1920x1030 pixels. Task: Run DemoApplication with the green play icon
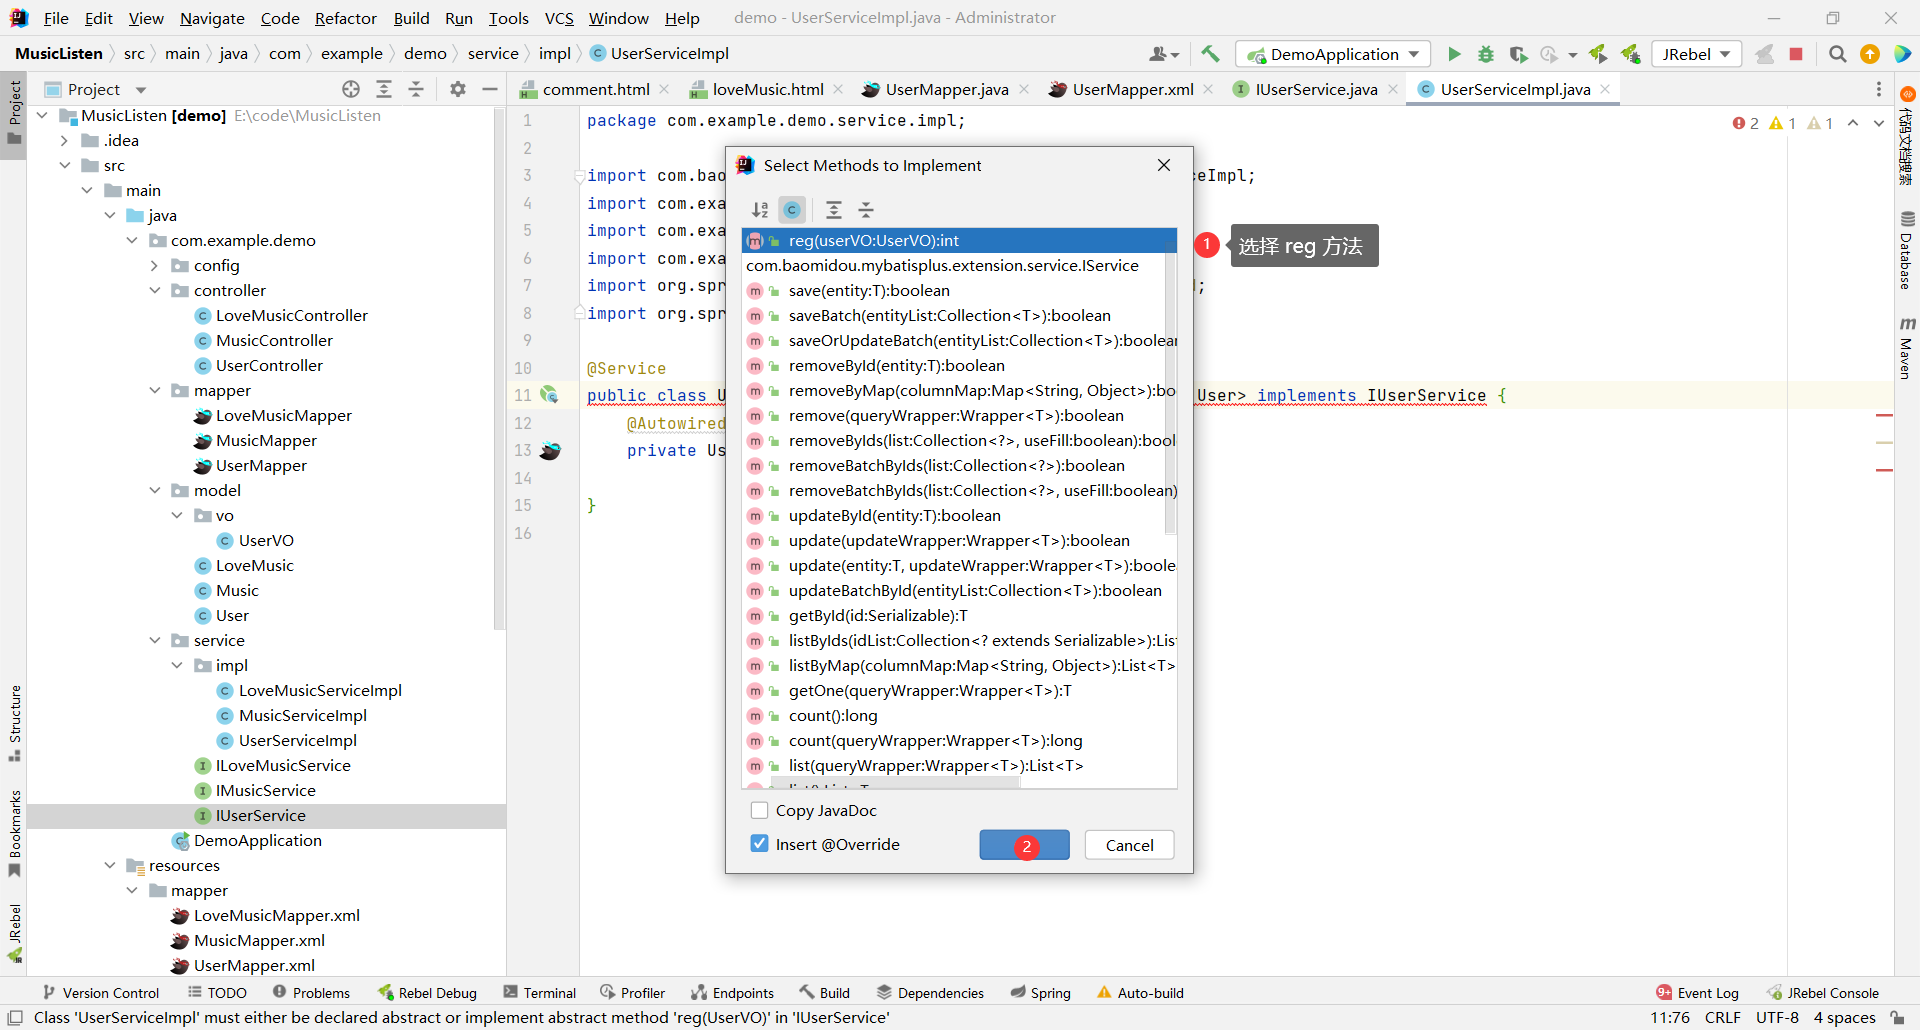click(1454, 54)
